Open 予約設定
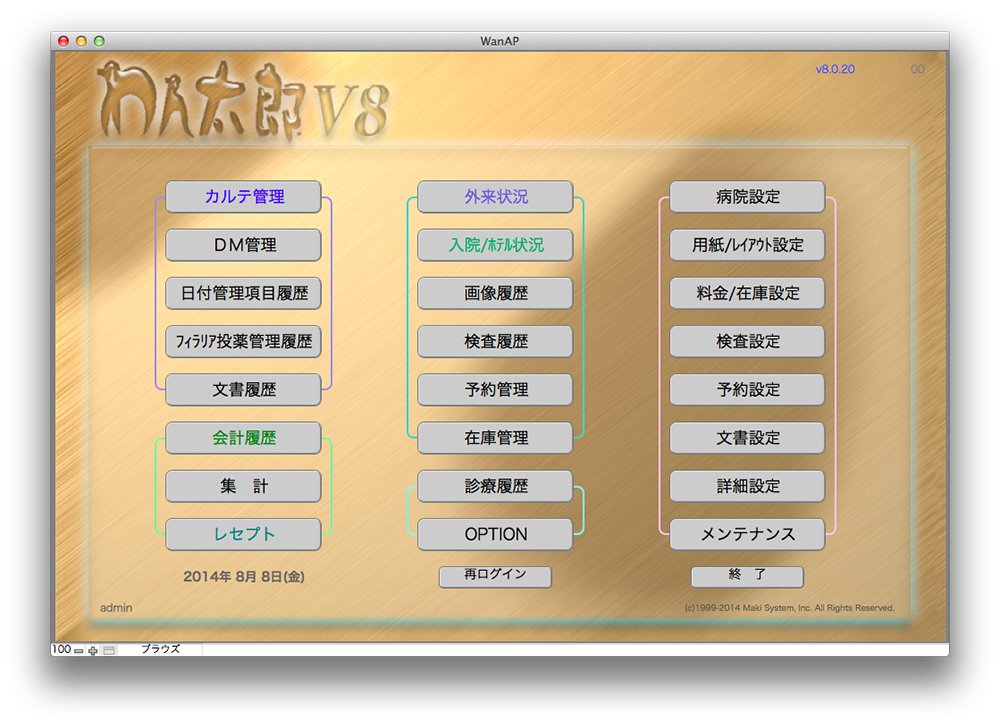Viewport: 1000px width, 727px height. (x=747, y=390)
